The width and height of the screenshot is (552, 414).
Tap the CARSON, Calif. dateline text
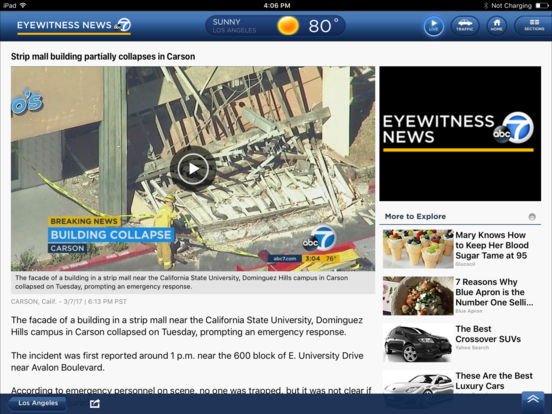pos(69,302)
